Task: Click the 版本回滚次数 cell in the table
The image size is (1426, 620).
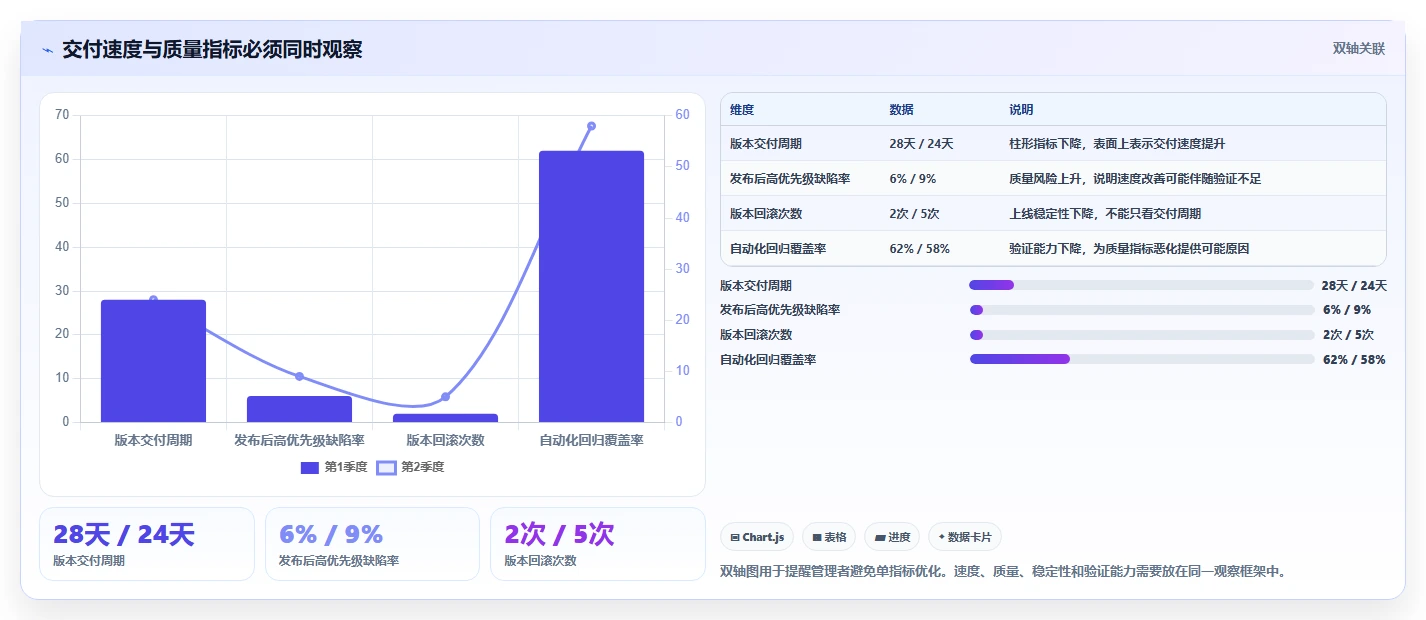Action: pyautogui.click(x=765, y=214)
